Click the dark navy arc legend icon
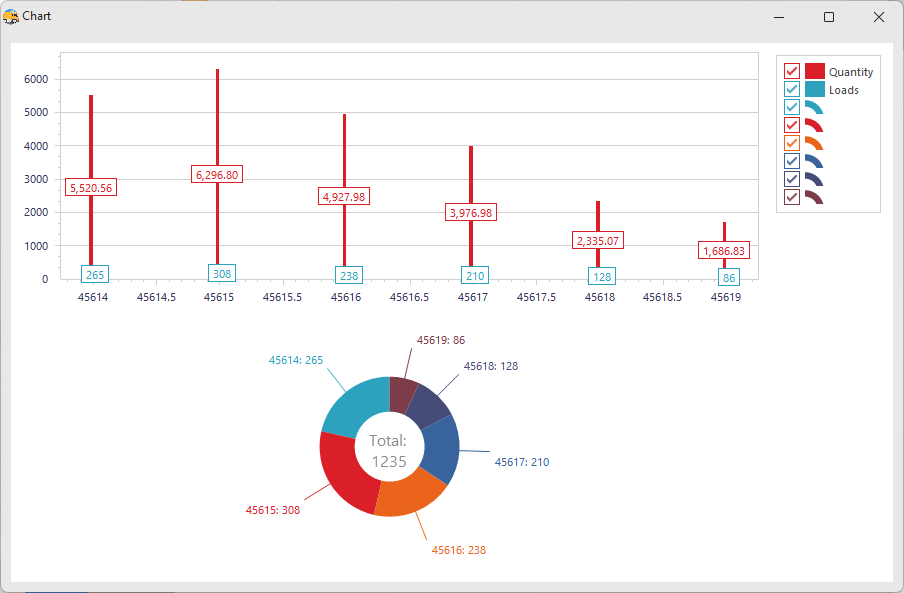Viewport: 904px width, 593px height. [x=813, y=180]
